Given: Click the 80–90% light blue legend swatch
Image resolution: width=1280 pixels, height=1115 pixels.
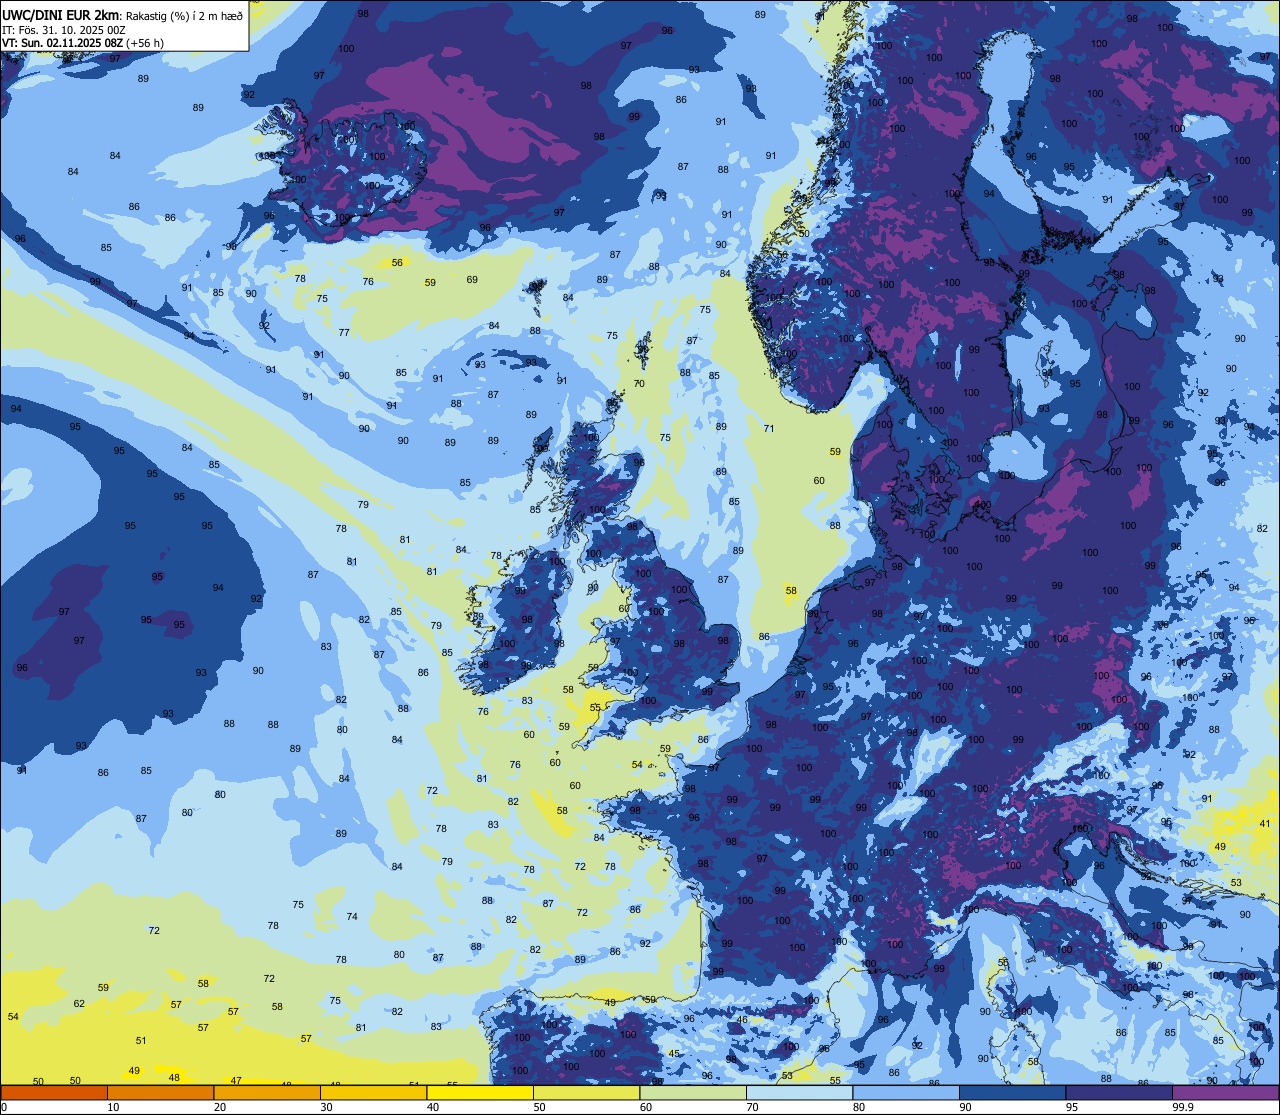Looking at the screenshot, I should point(906,1092).
